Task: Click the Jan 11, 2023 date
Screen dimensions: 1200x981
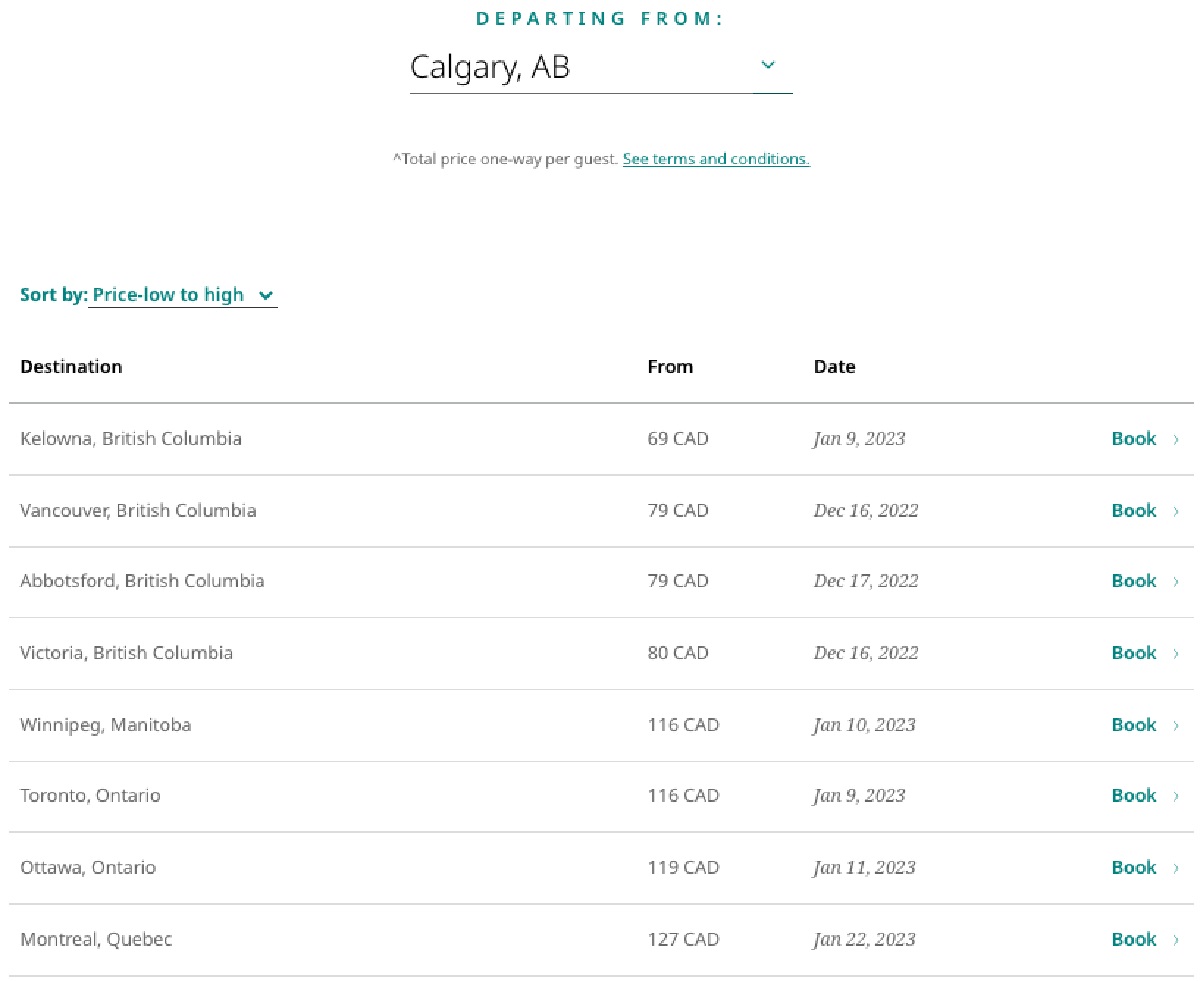Action: (865, 868)
